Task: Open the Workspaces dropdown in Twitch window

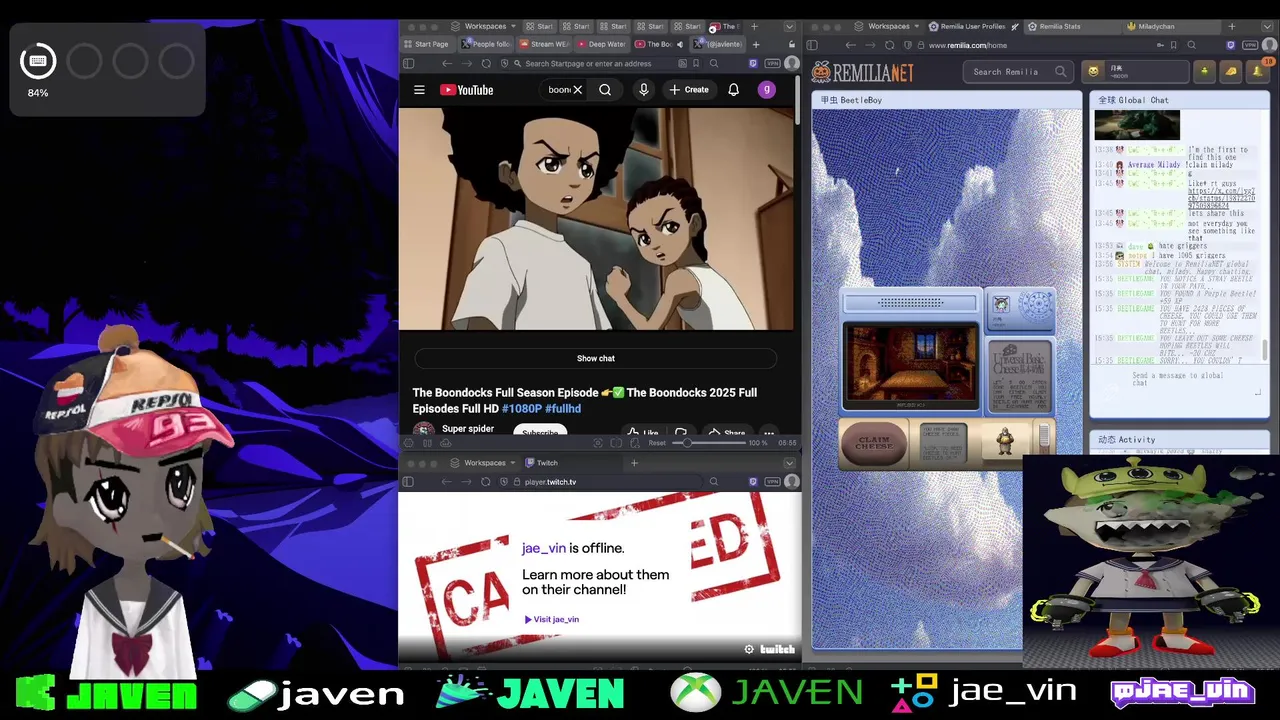Action: (483, 463)
